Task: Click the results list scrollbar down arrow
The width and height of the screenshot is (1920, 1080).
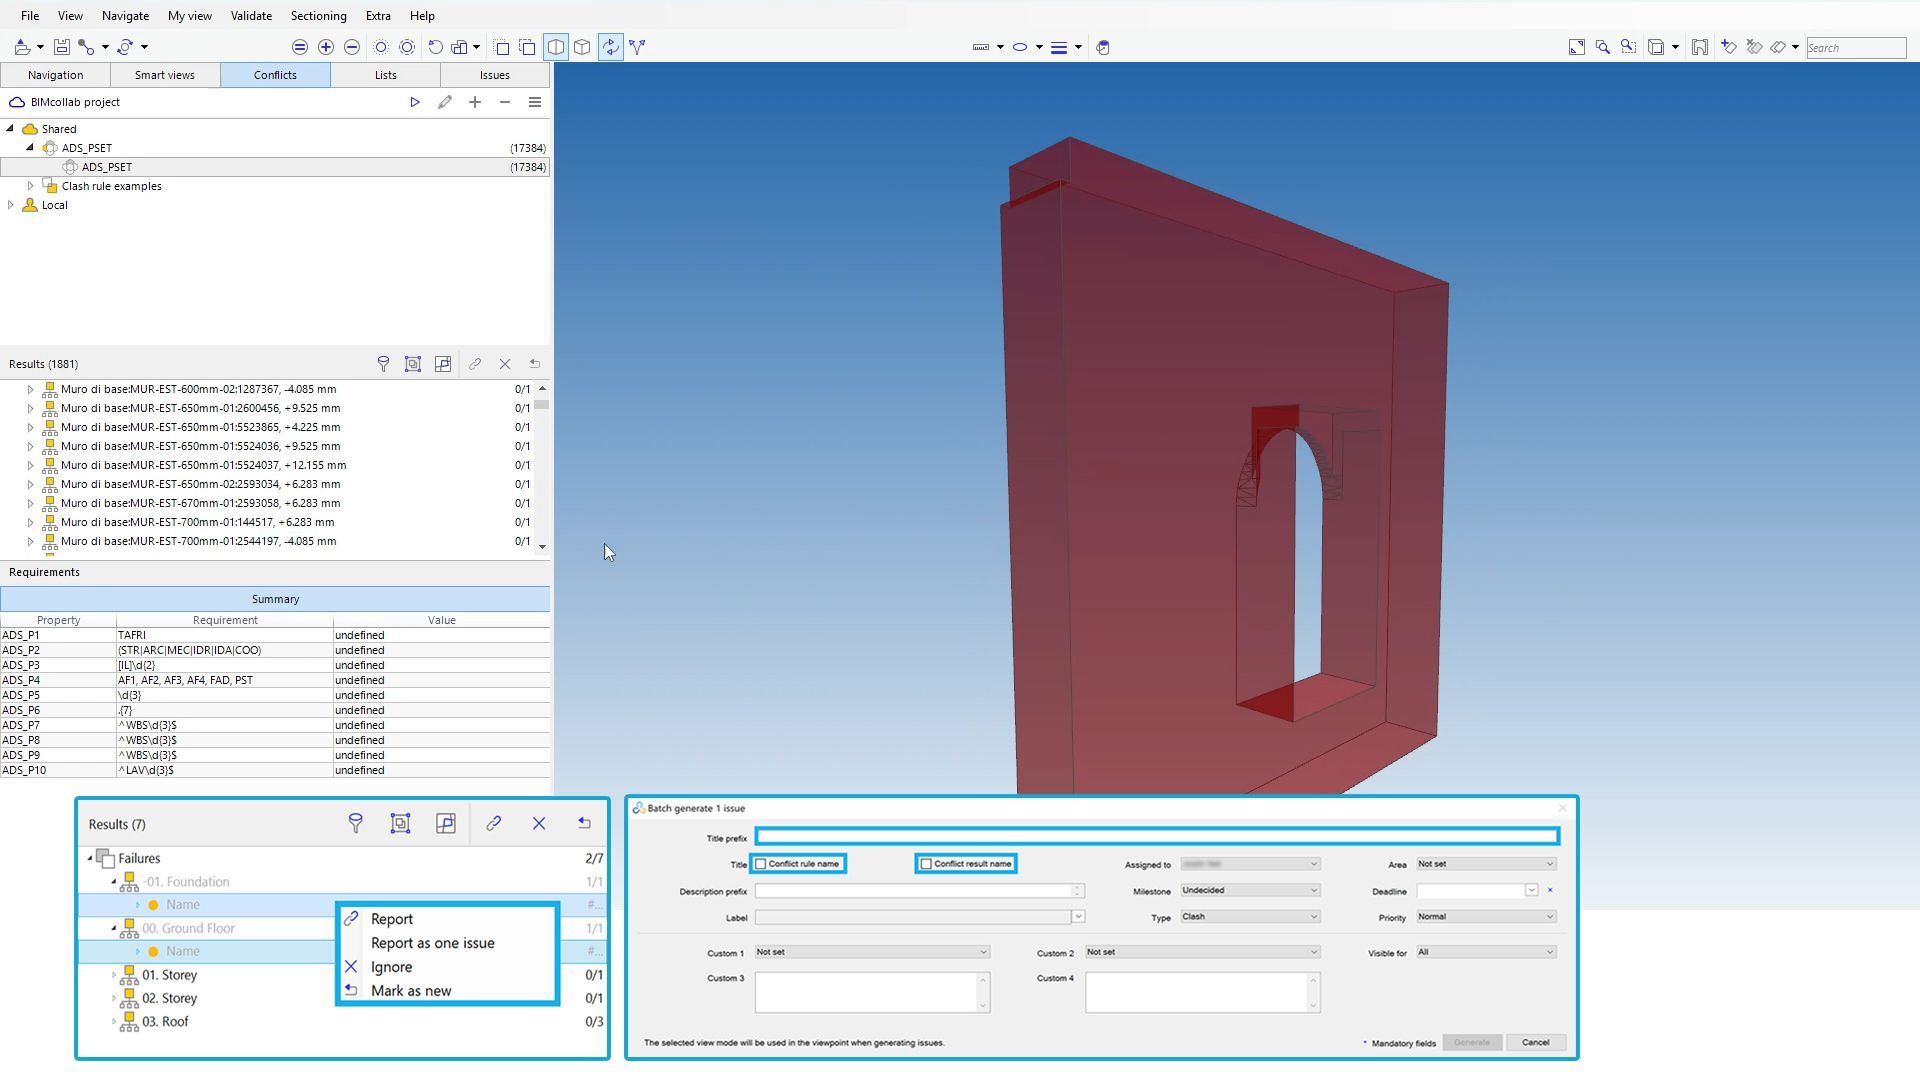Action: tap(542, 546)
